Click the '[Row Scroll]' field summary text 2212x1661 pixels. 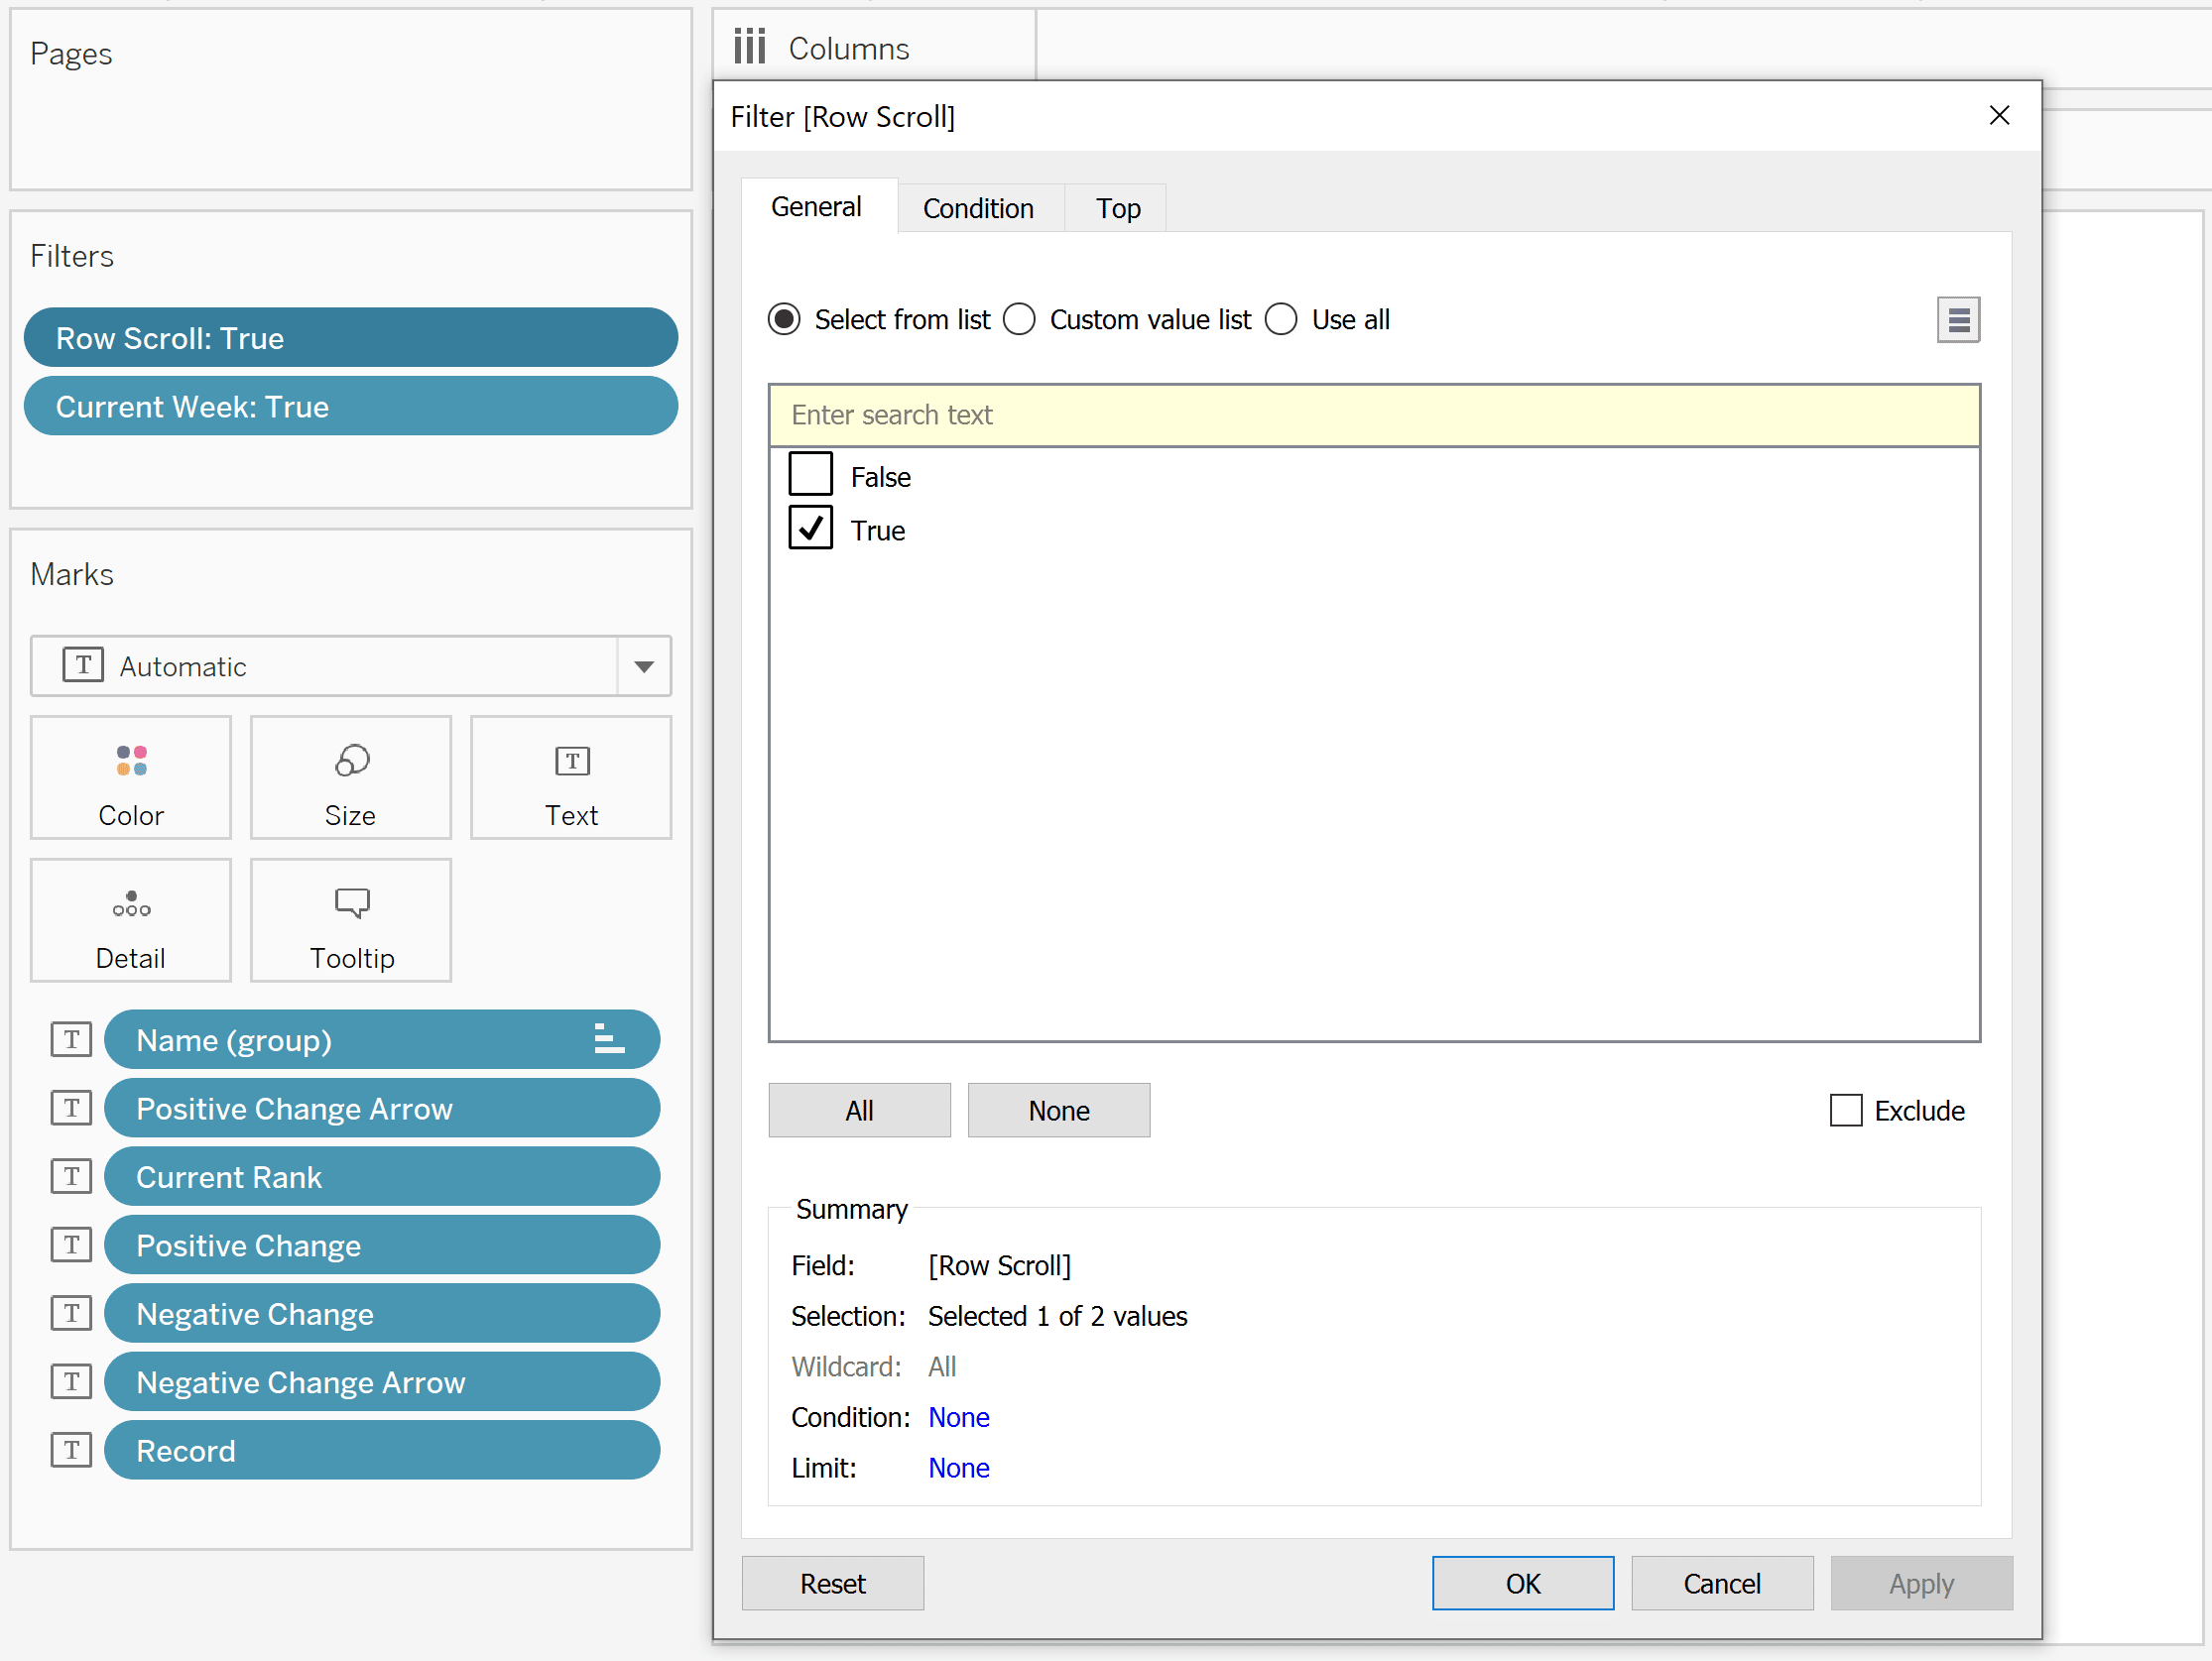click(x=999, y=1265)
